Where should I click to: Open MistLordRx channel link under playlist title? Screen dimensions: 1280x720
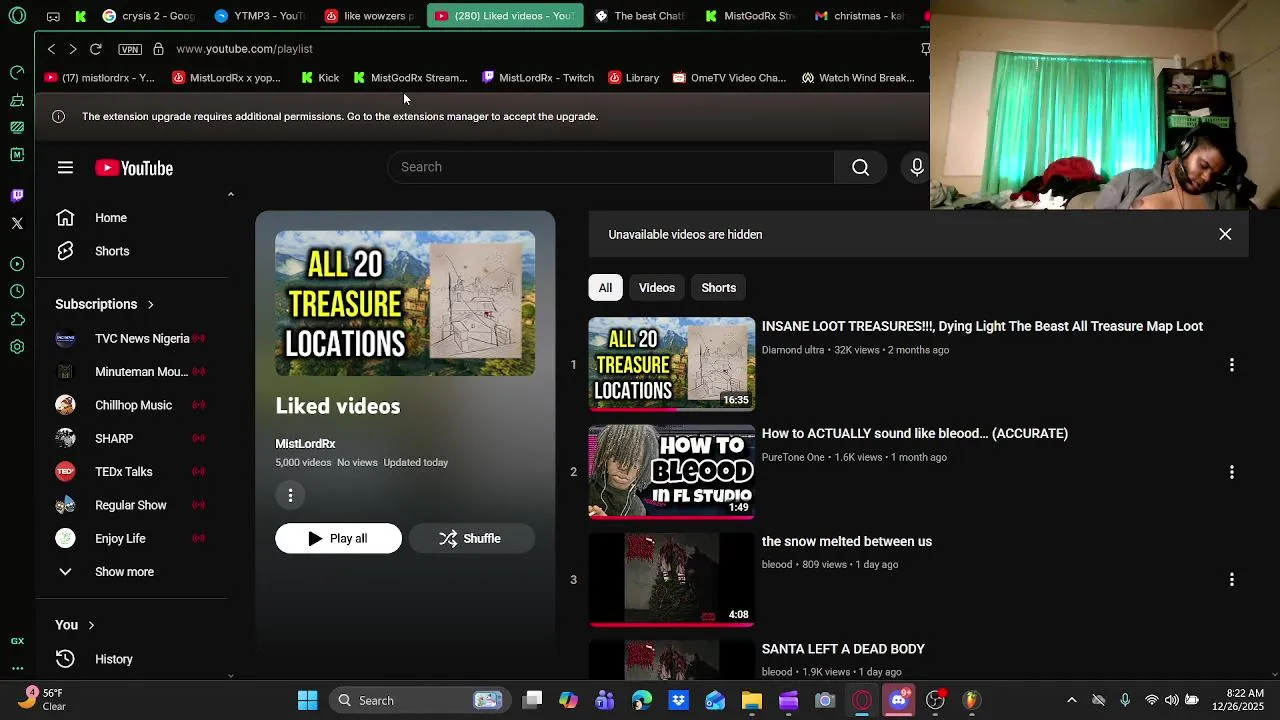click(x=305, y=444)
